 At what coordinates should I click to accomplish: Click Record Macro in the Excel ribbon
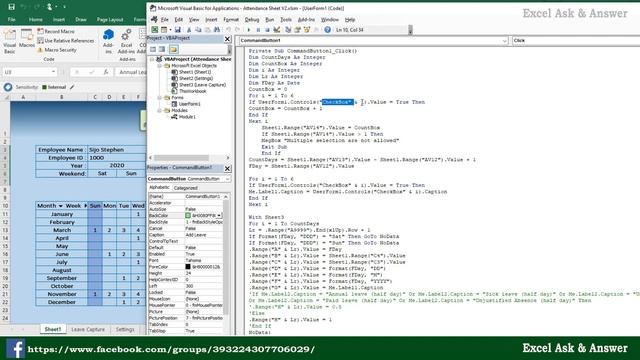coord(56,31)
